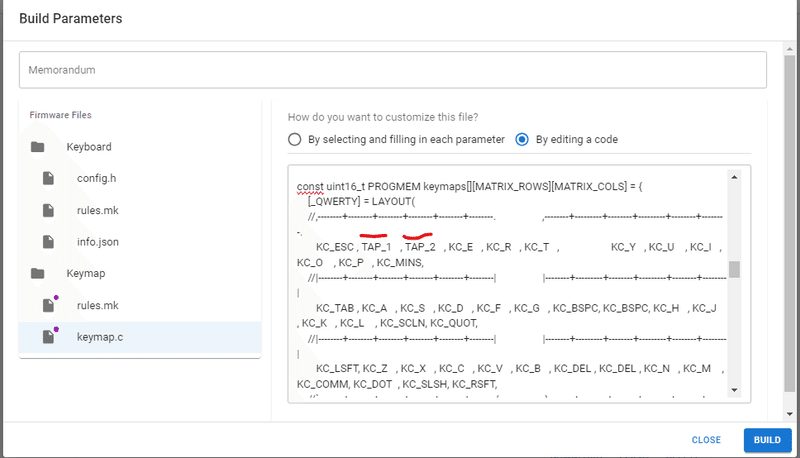This screenshot has height=458, width=800.
Task: Collapse the Keymap folder
Action: [x=86, y=273]
